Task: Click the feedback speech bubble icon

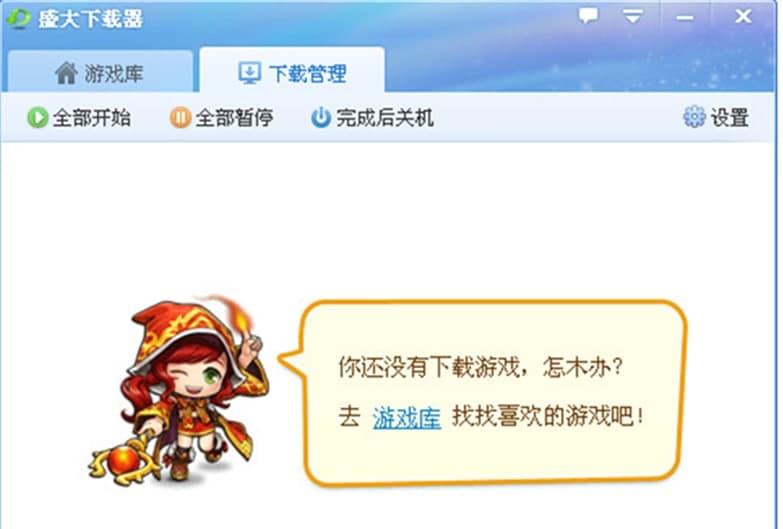Action: click(x=588, y=16)
